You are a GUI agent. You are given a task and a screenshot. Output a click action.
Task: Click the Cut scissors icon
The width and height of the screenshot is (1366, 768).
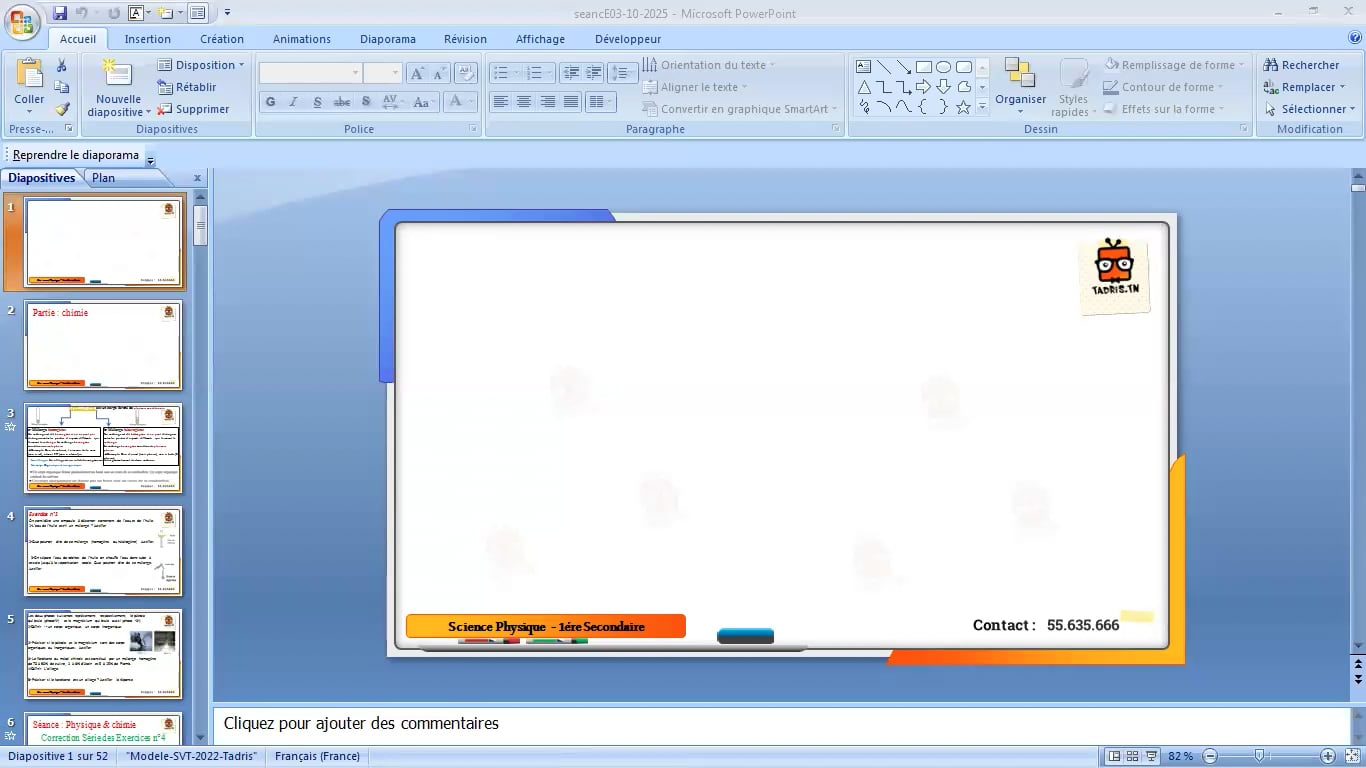coord(62,65)
